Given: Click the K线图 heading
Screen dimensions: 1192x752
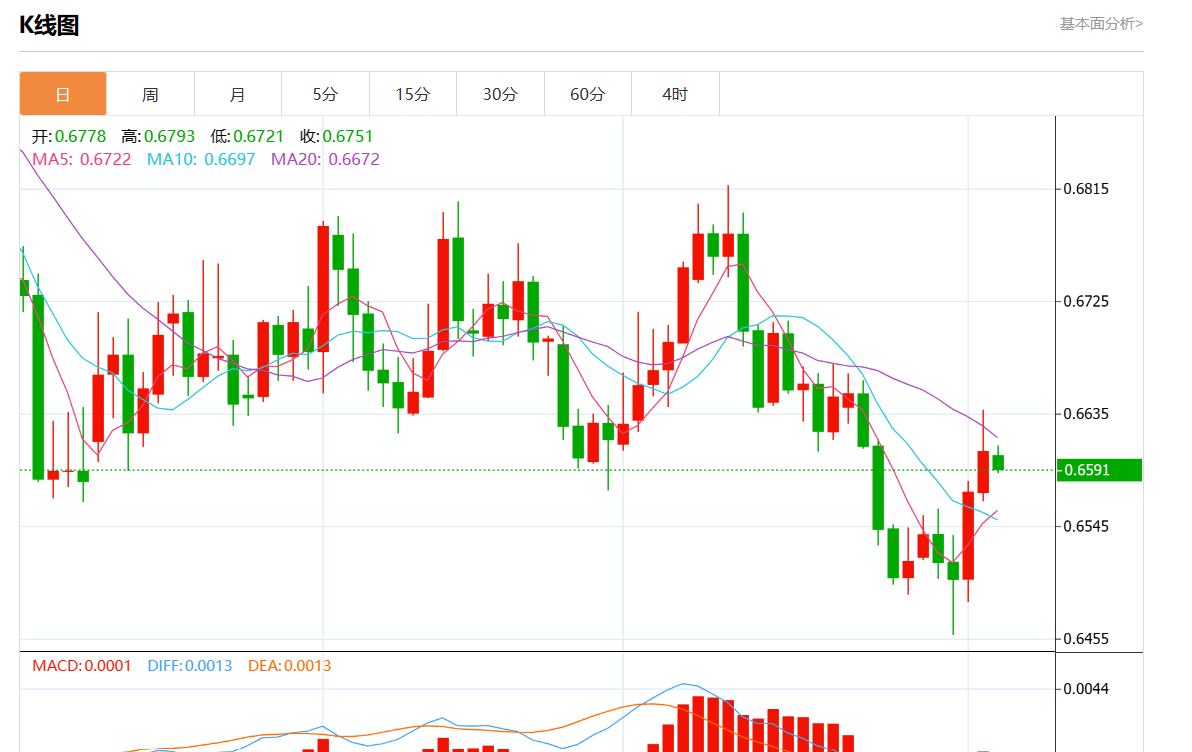Looking at the screenshot, I should (x=49, y=25).
